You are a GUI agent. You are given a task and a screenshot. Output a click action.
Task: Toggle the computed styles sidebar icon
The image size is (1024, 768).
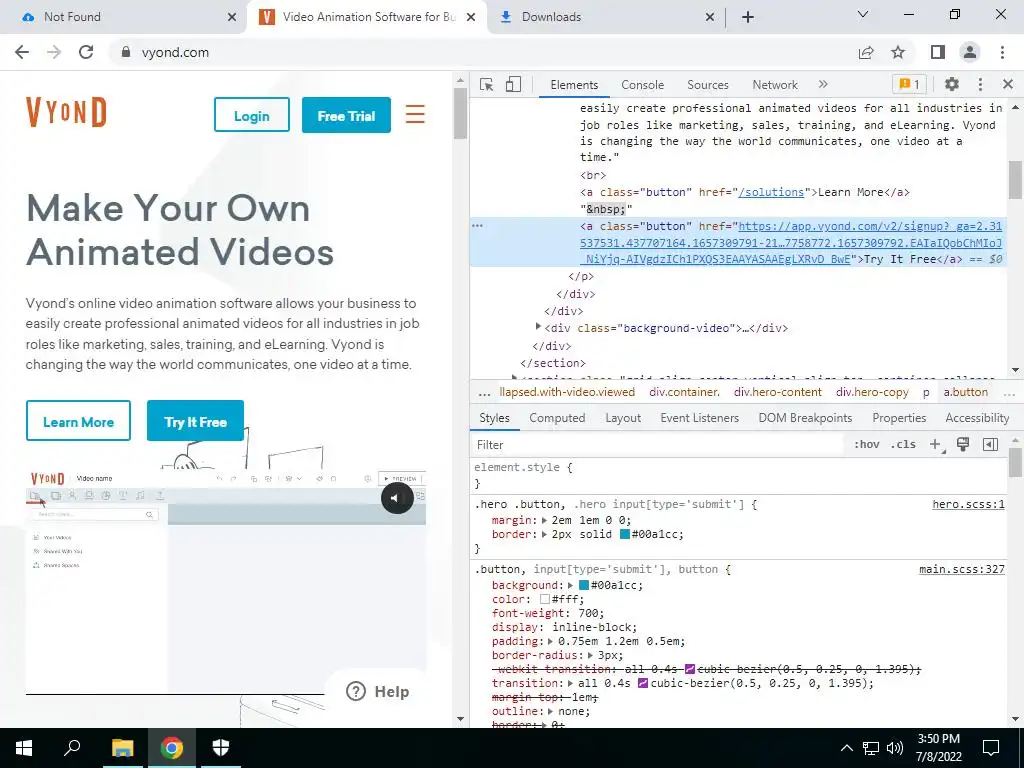990,445
